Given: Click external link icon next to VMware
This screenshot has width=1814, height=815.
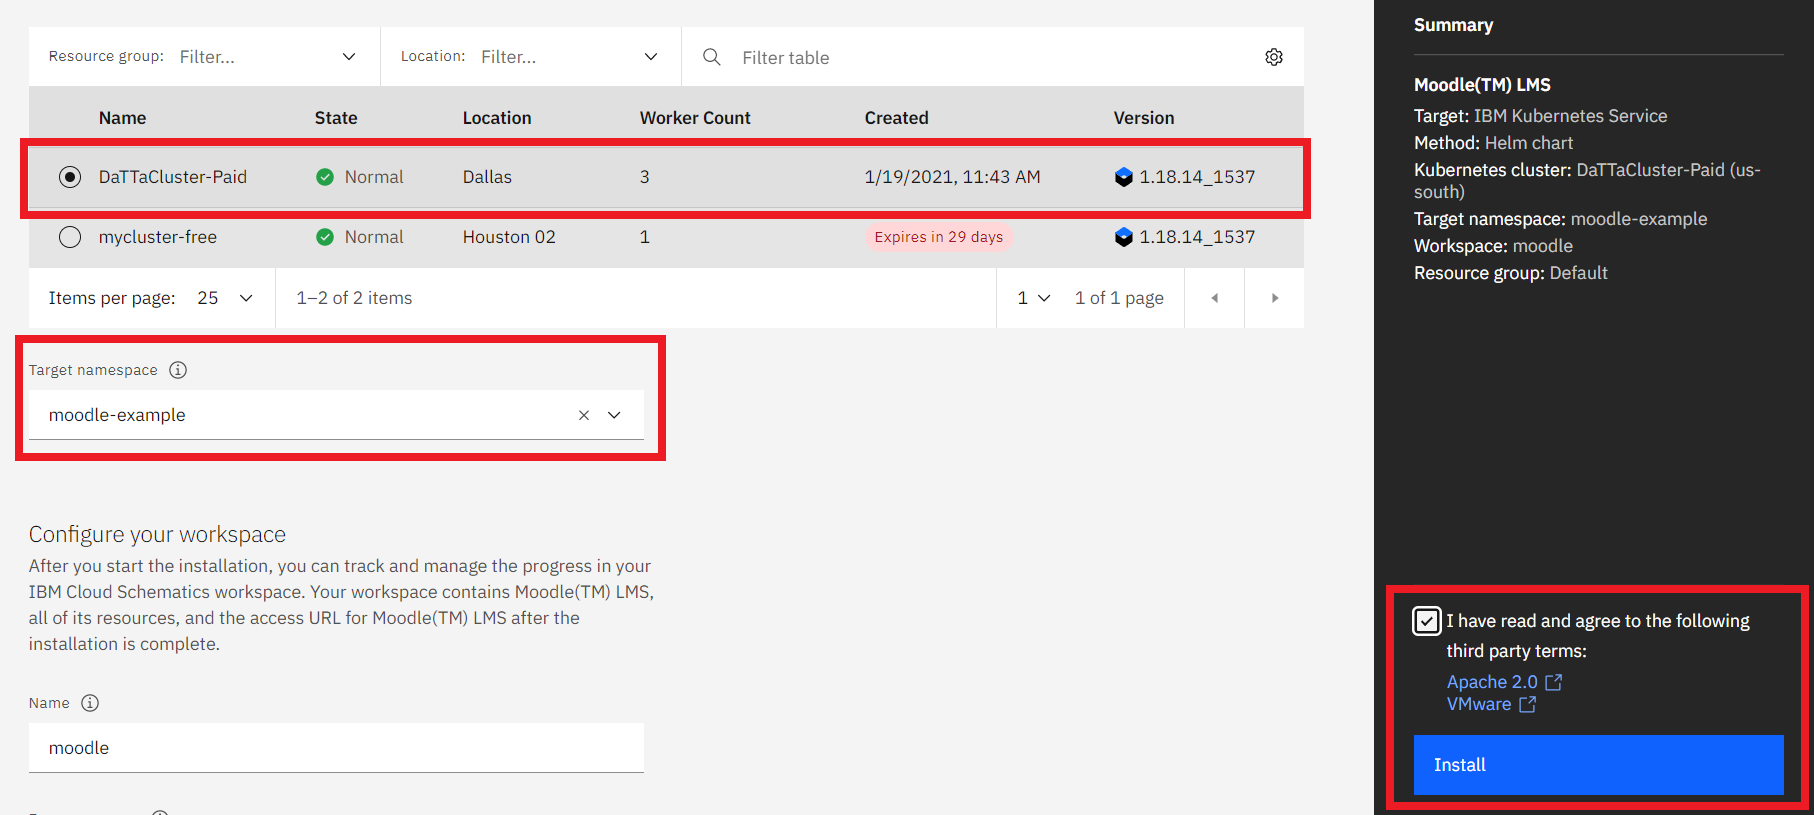Looking at the screenshot, I should pos(1528,704).
